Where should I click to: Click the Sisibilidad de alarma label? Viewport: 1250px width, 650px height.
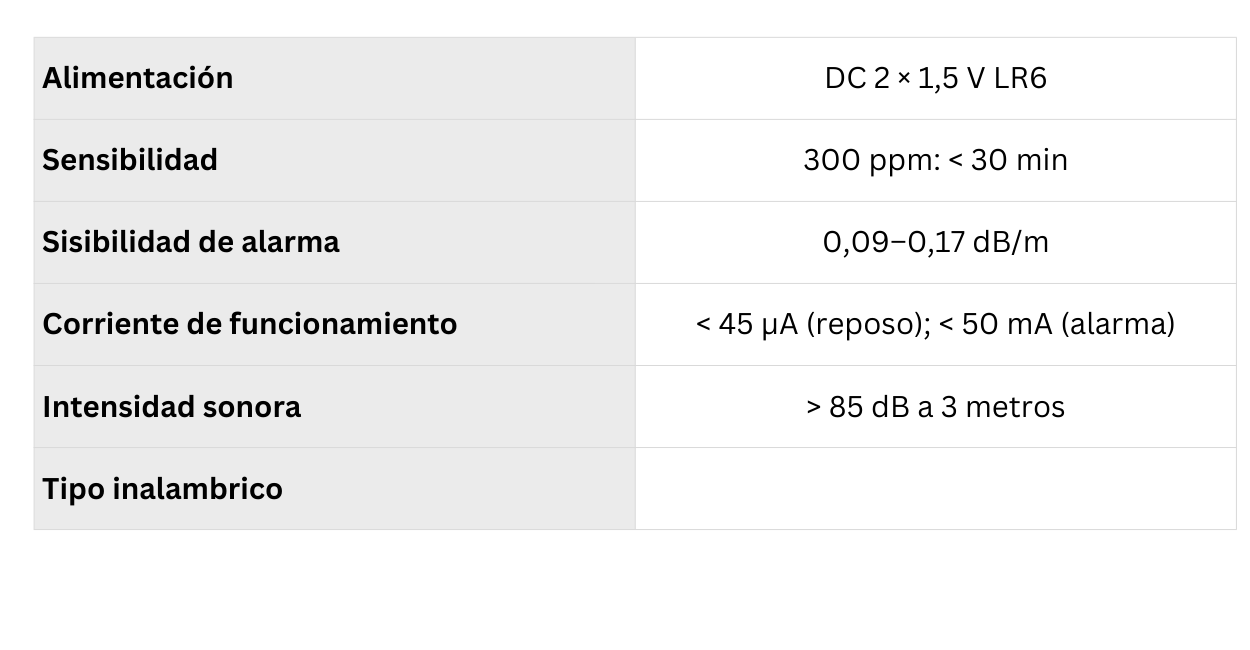pos(190,242)
